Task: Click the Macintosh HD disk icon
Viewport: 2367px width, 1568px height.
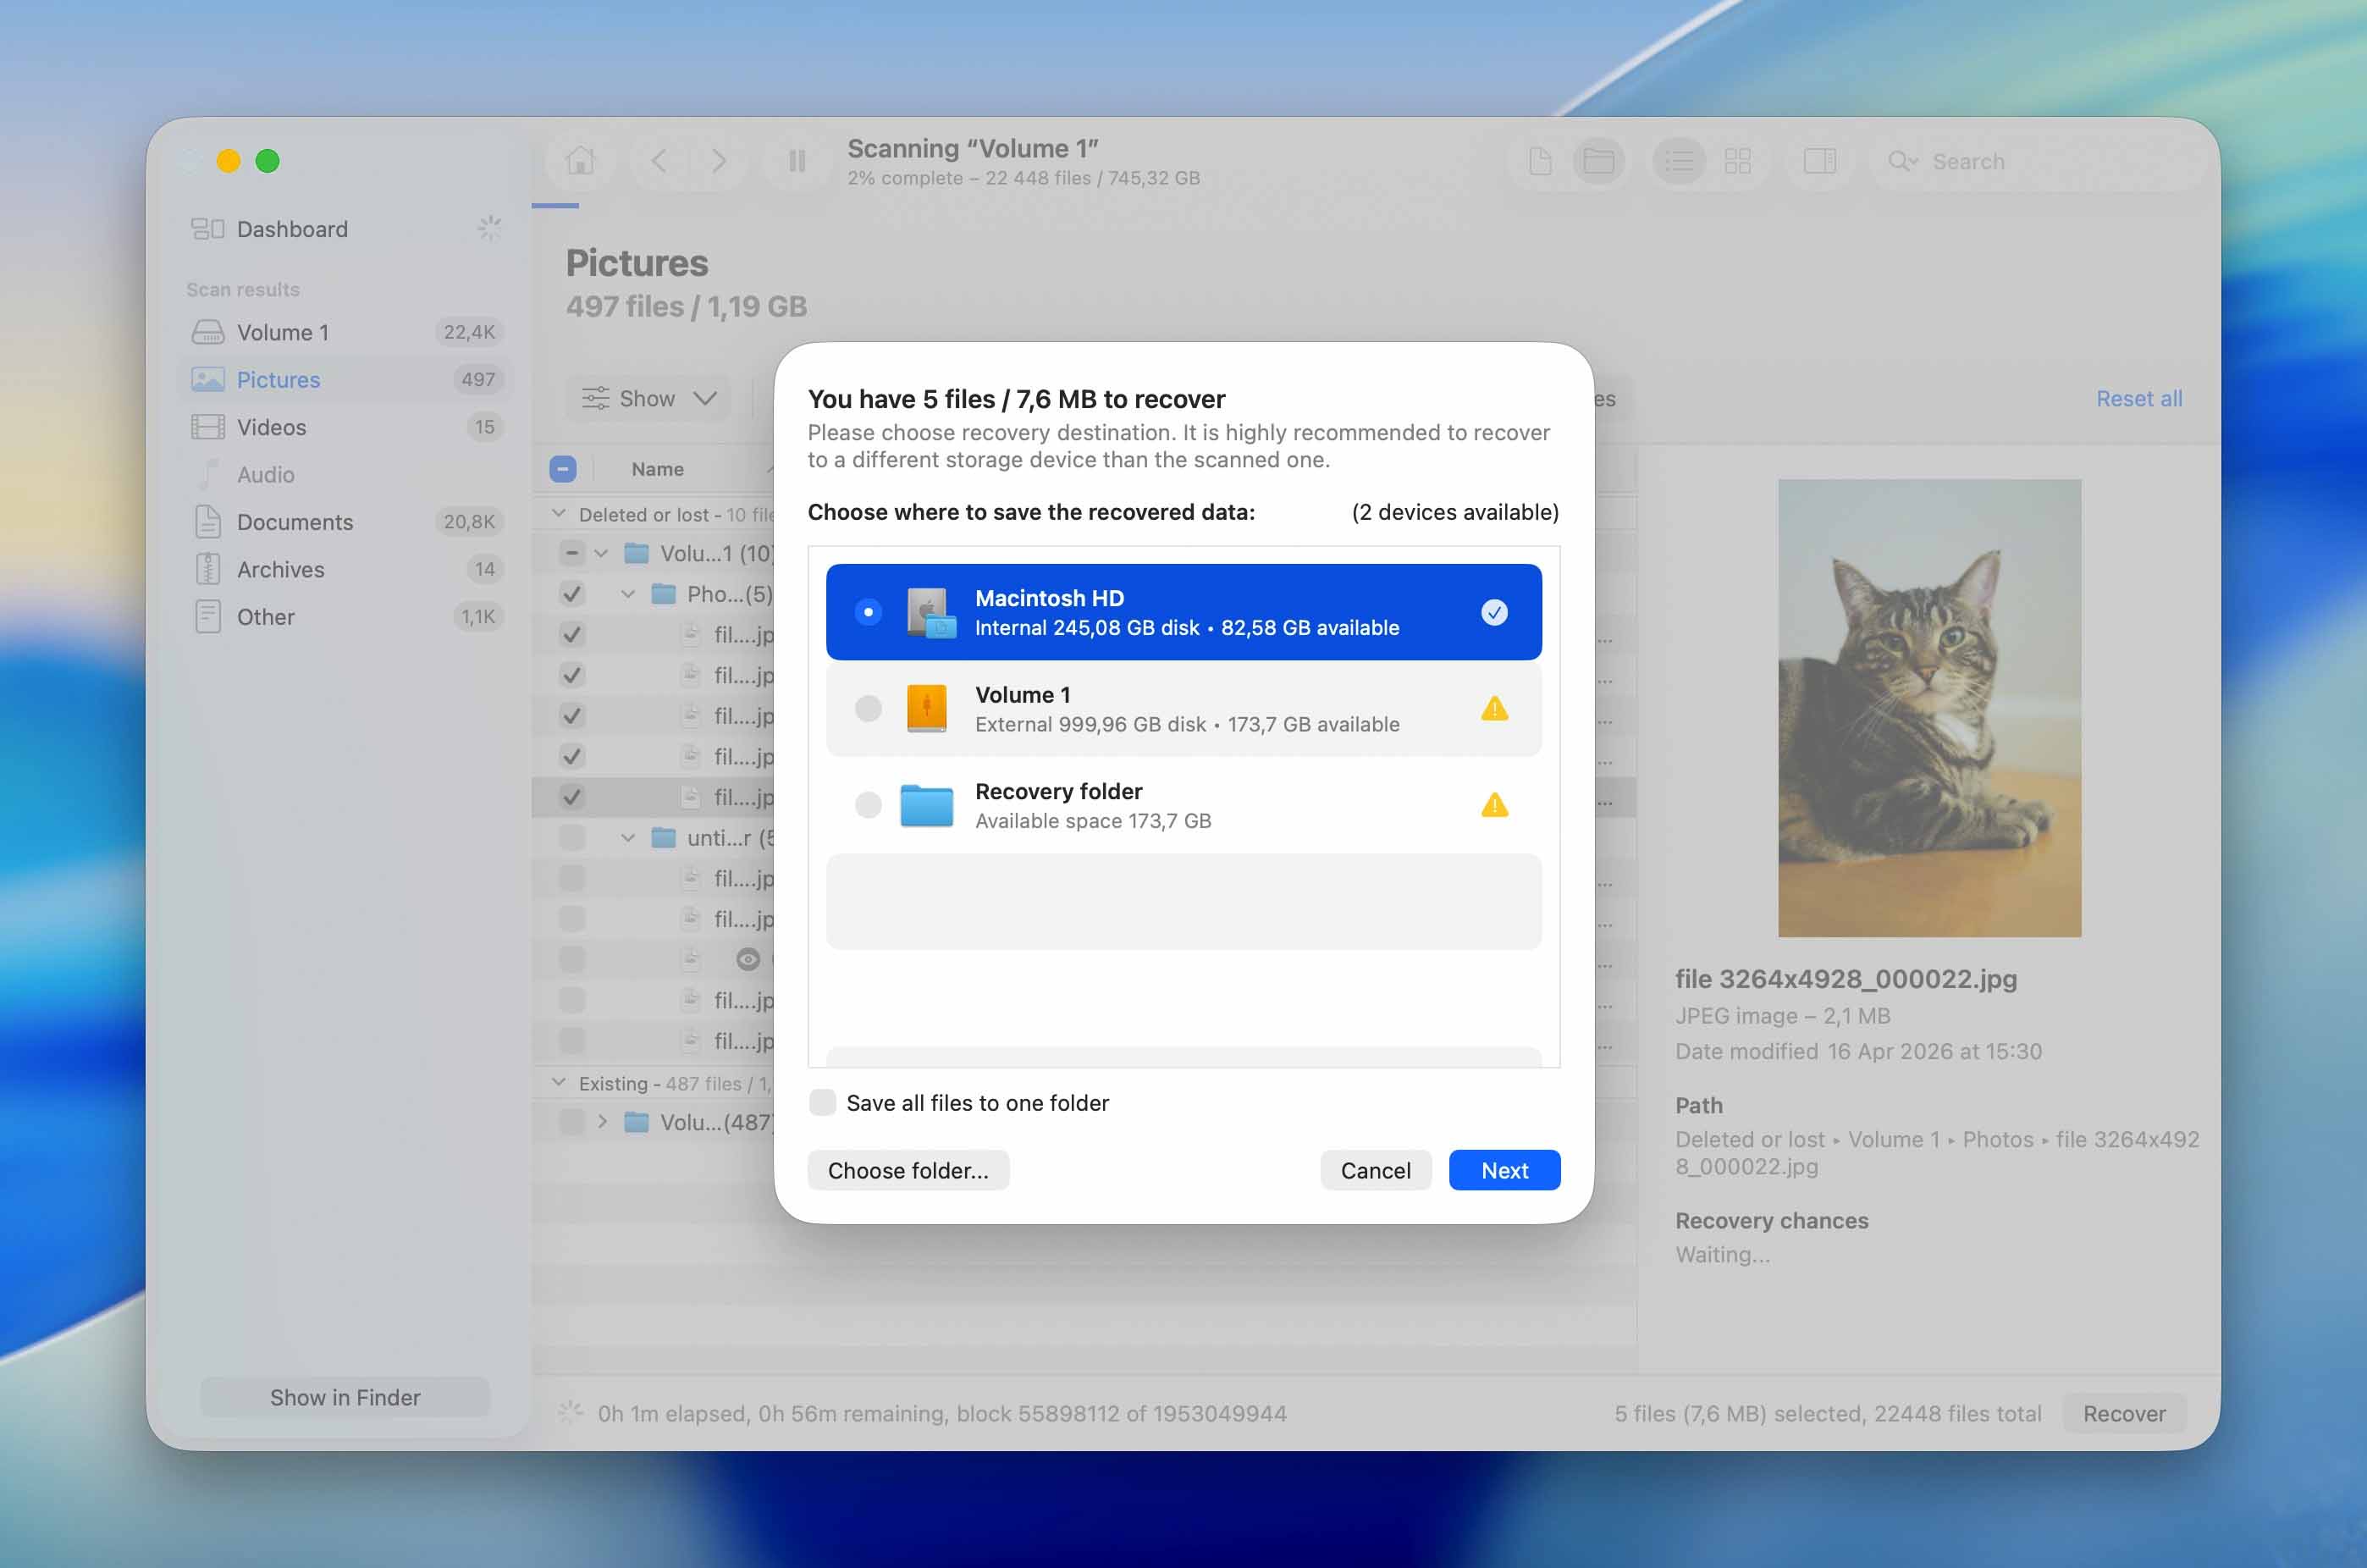Action: click(x=930, y=612)
